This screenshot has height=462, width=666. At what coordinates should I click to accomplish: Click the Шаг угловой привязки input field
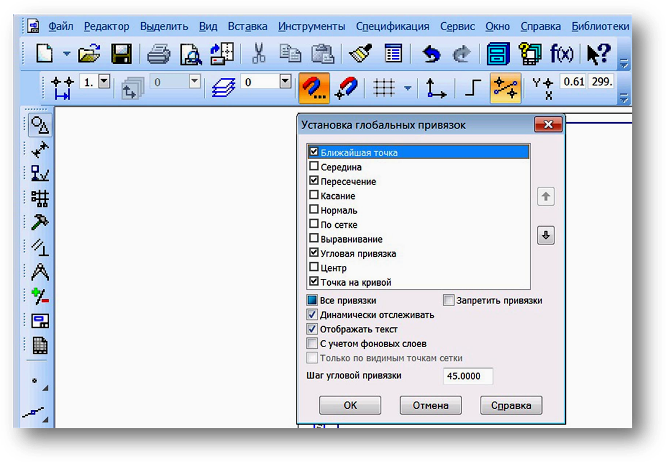(467, 376)
